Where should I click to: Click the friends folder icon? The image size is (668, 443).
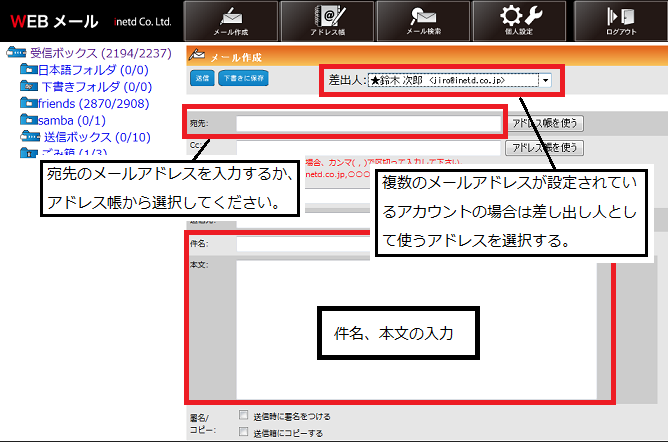[x=29, y=103]
